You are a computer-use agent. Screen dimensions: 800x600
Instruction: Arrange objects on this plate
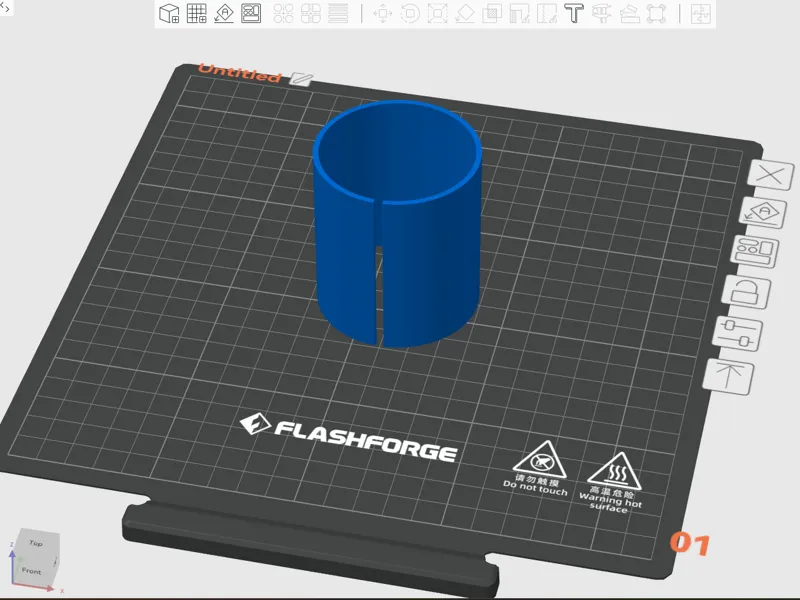coord(755,252)
